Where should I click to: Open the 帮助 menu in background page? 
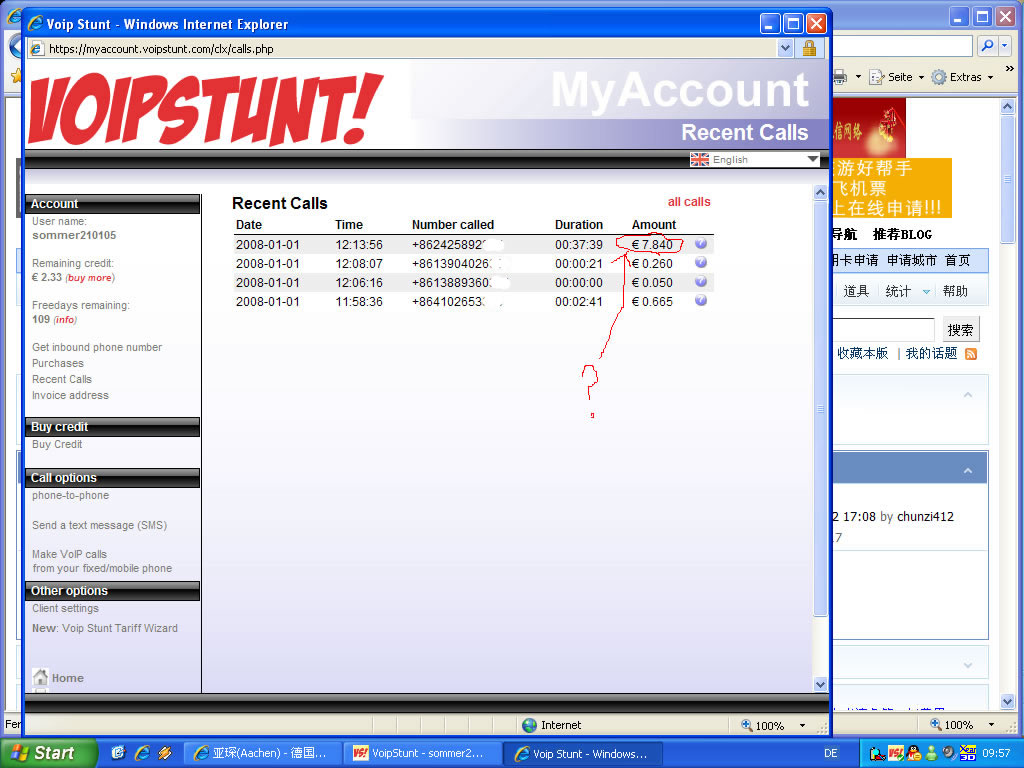pos(955,291)
